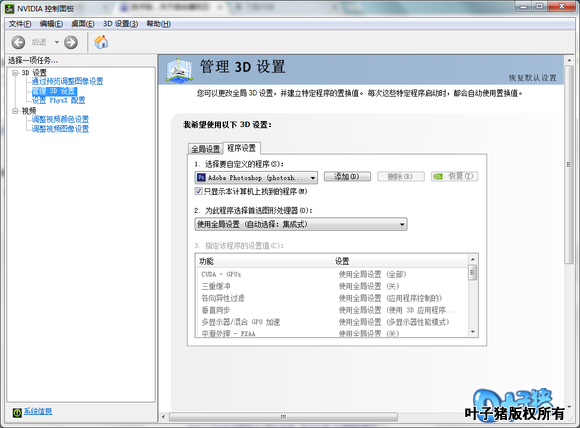Viewport: 580px width, 428px height.
Task: Click the NVIDIA icon on 恢复 button
Action: click(x=438, y=176)
